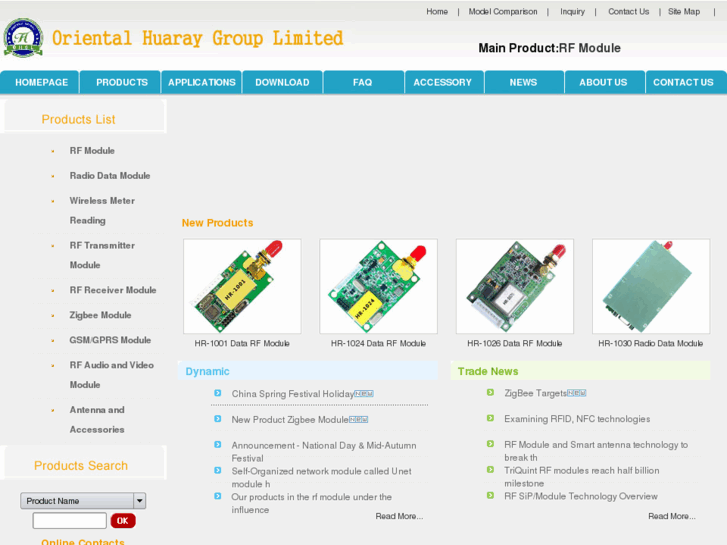Click the NEW badge after New Product Zigbee Module
This screenshot has width=727, height=545.
[358, 420]
